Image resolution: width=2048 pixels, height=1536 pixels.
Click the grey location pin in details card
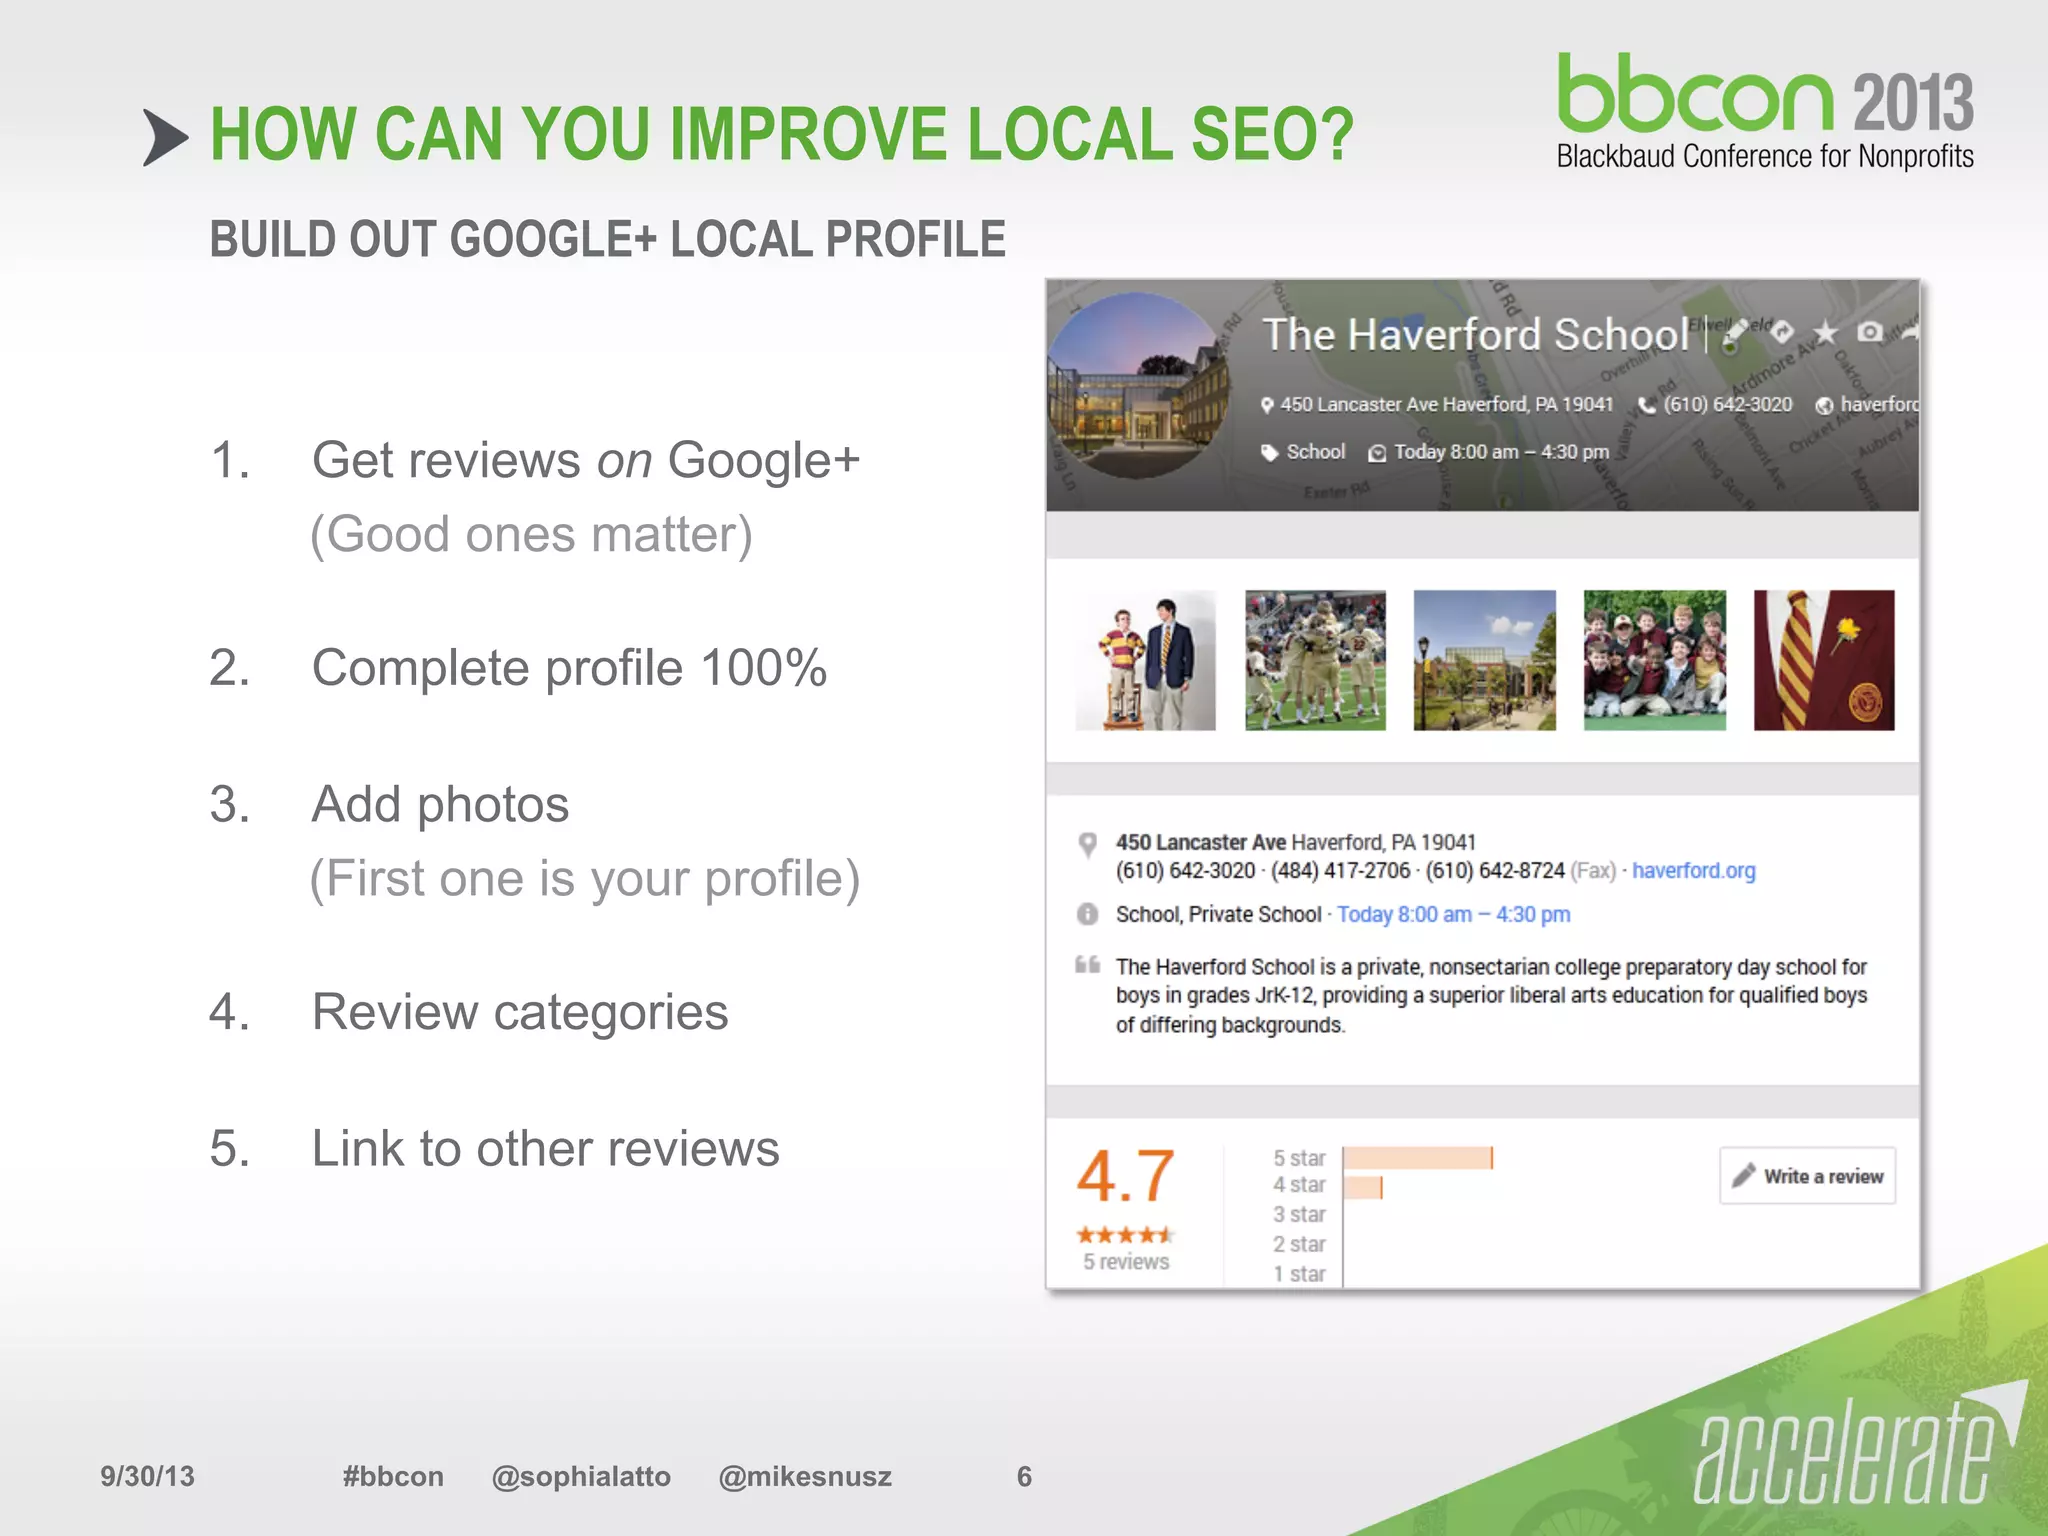[x=1088, y=844]
